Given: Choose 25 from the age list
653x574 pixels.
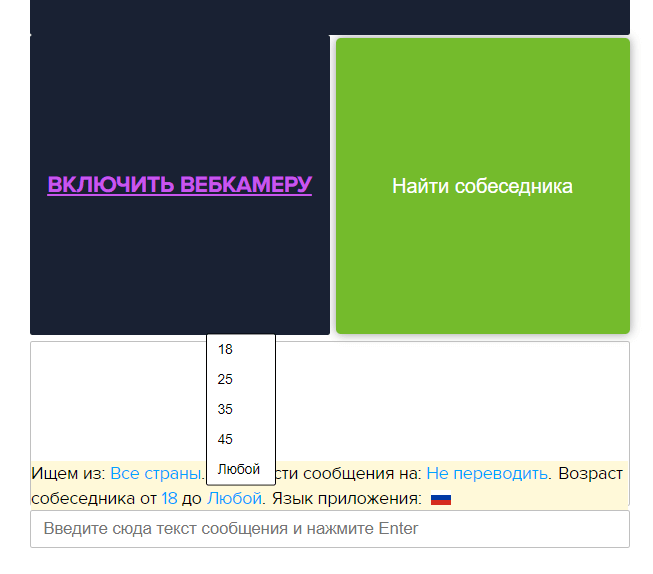Looking at the screenshot, I should [241, 379].
